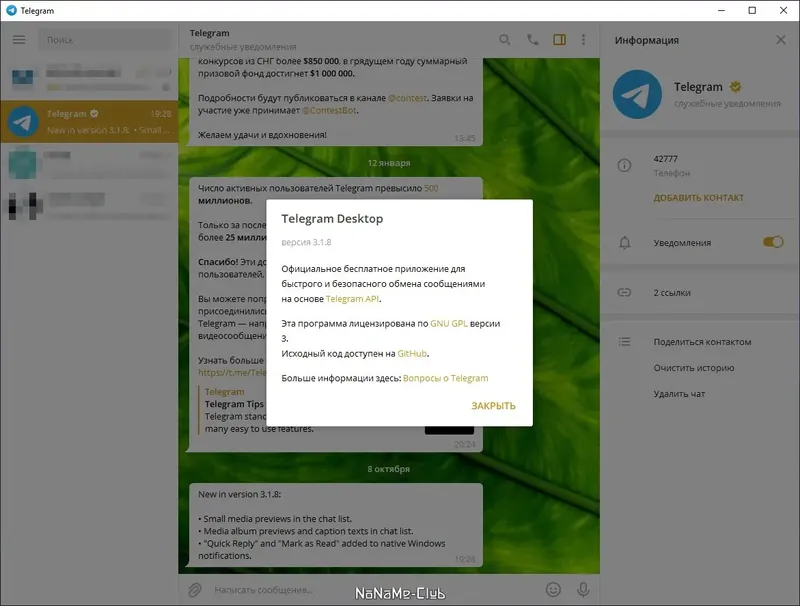Click the Telegram avatar in info panel
800x606 pixels.
(637, 94)
